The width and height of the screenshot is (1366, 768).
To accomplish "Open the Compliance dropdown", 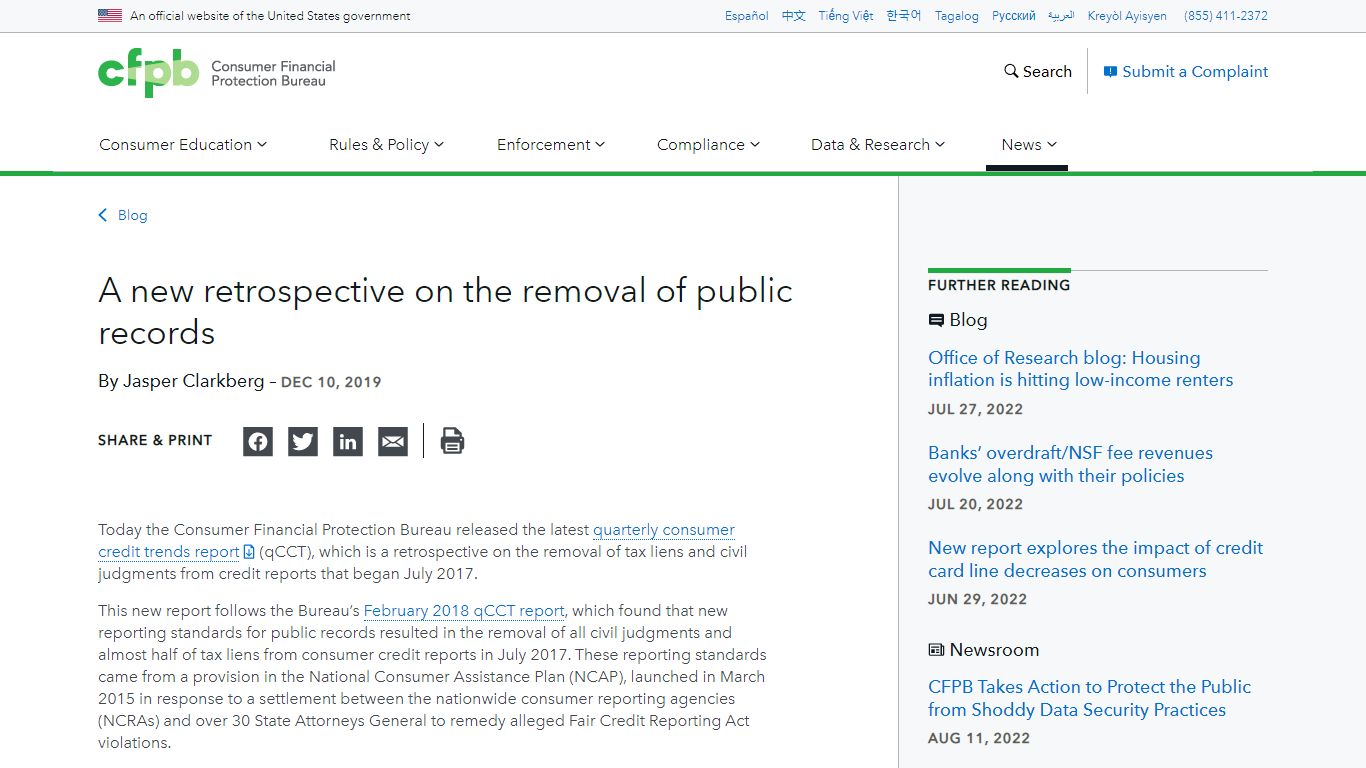I will click(708, 145).
